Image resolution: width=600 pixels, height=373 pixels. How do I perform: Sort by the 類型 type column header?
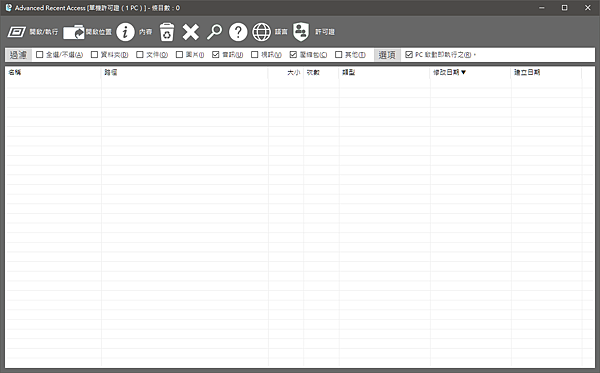click(385, 72)
